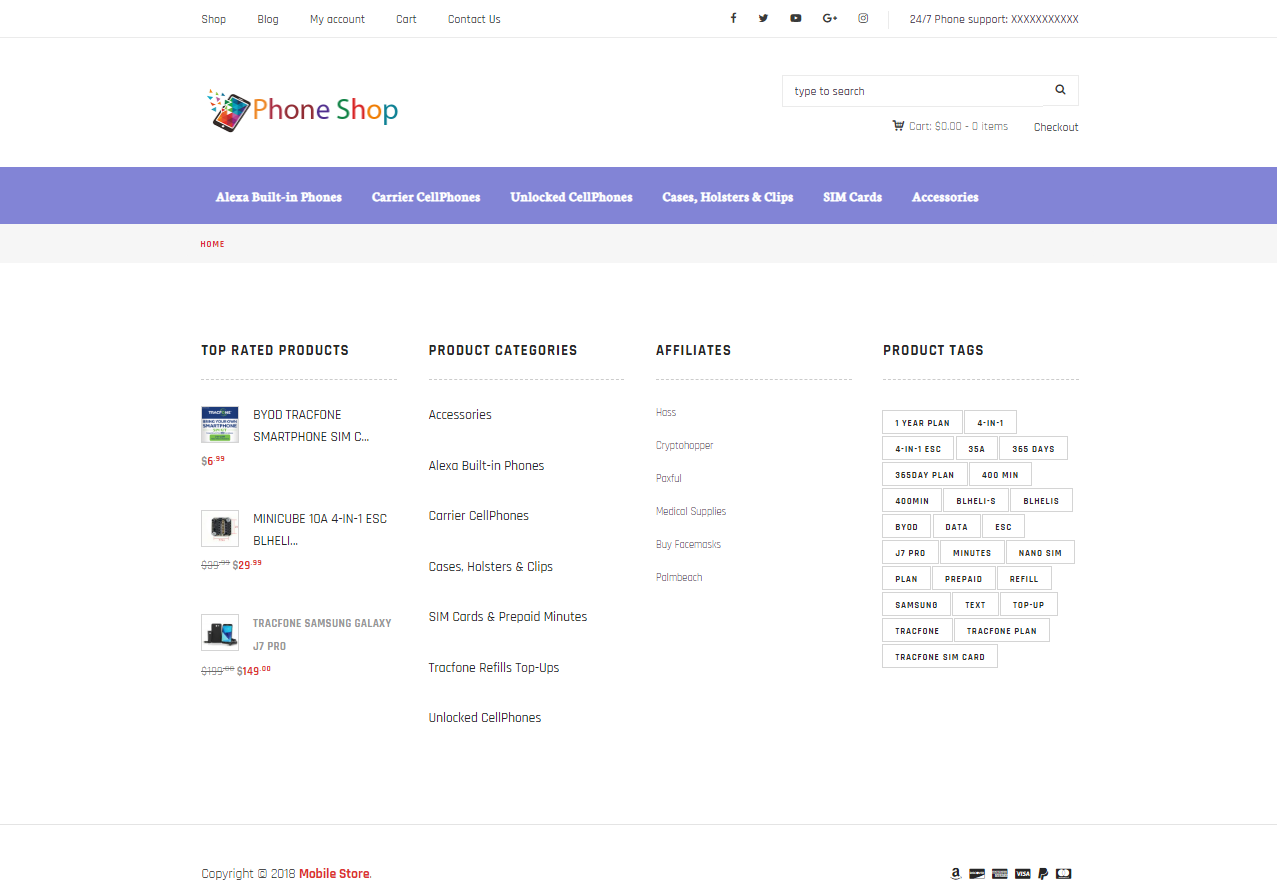Select the '365 DAYS' tag
Viewport: 1277px width, 888px height.
point(1033,448)
